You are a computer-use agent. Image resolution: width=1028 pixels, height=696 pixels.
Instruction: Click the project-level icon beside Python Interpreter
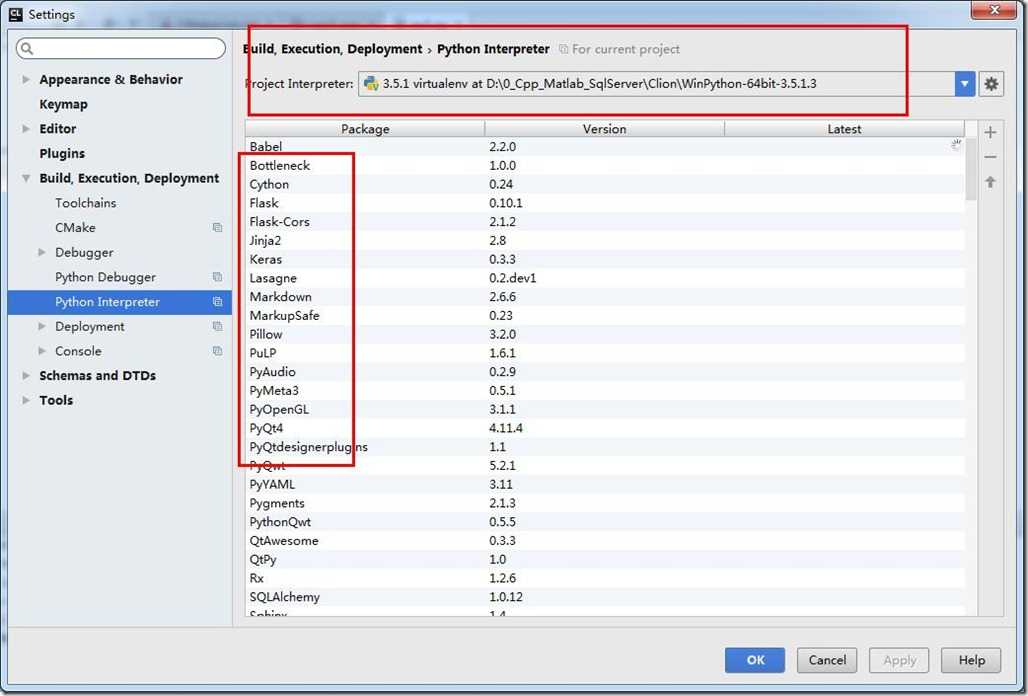217,302
